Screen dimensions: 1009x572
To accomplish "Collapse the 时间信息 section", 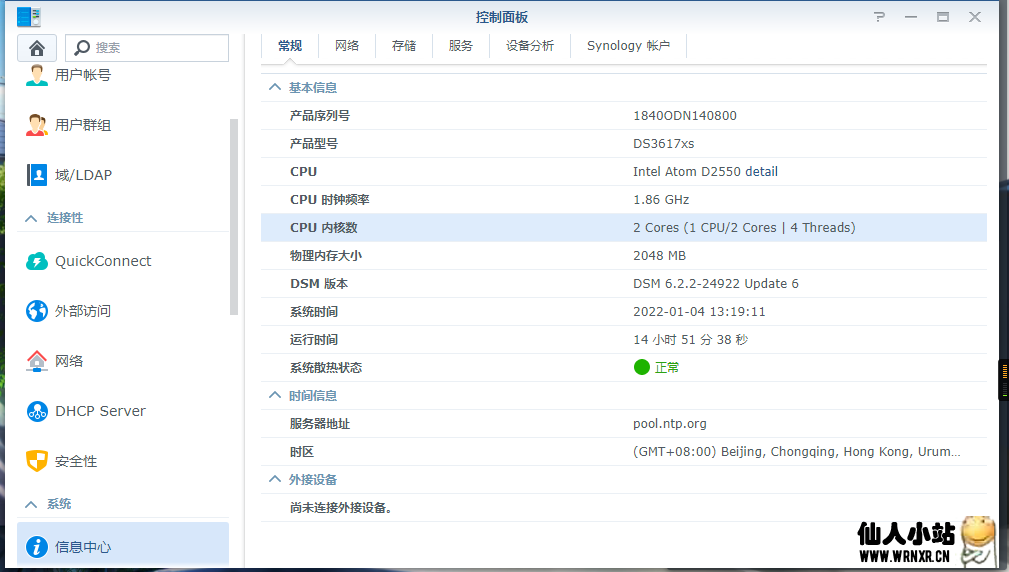I will point(275,395).
